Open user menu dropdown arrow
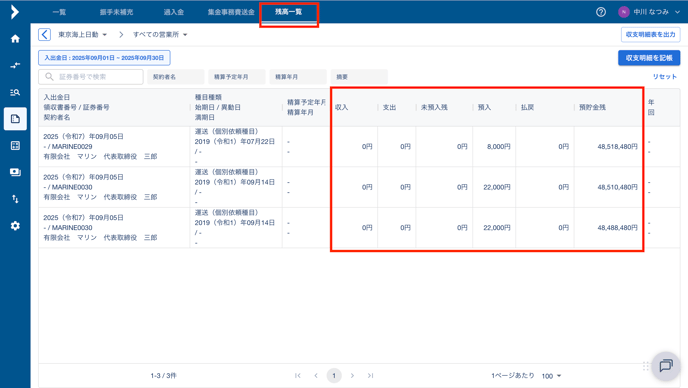The image size is (688, 388). point(677,12)
